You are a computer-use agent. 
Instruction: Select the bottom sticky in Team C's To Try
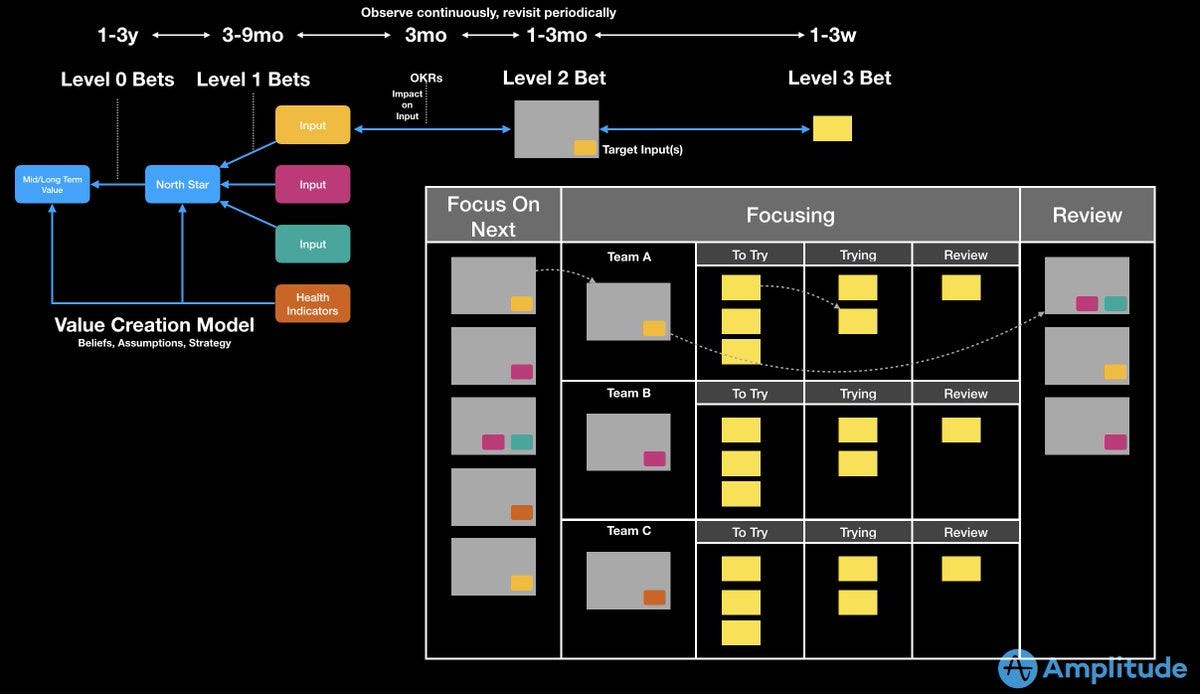tap(741, 632)
